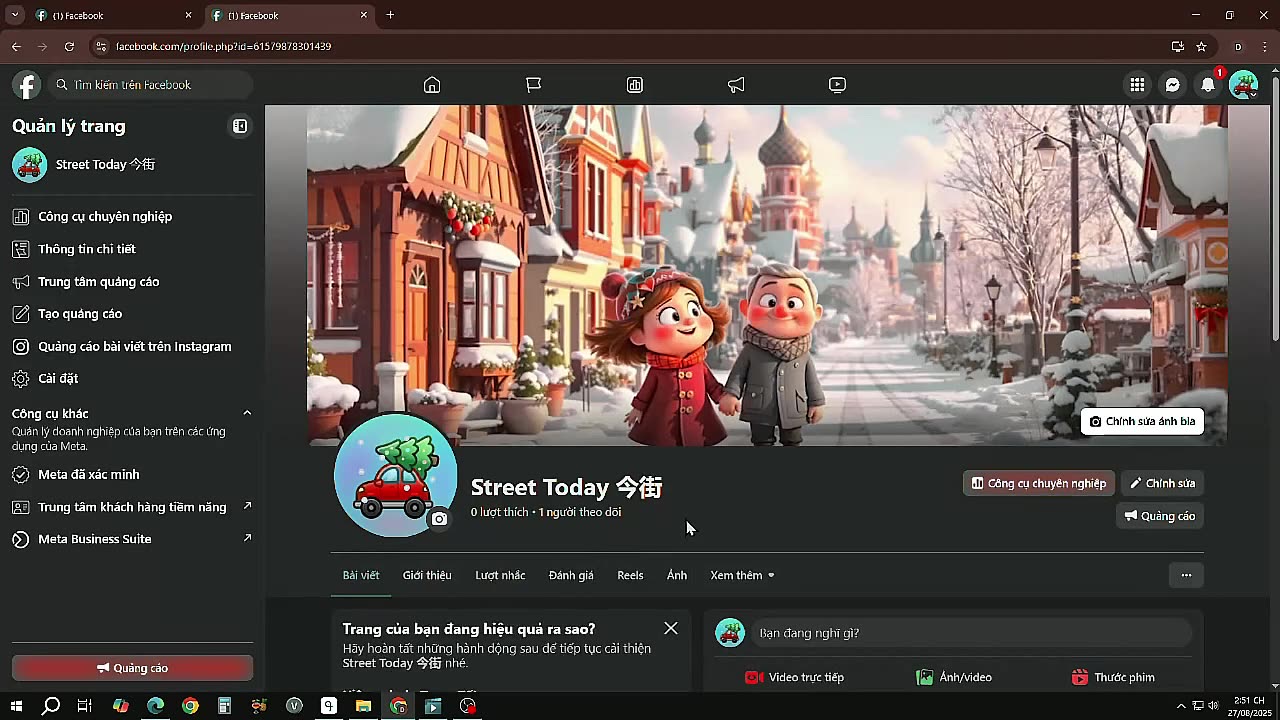Show hidden system tray icons
The image size is (1280, 720).
tap(1181, 706)
